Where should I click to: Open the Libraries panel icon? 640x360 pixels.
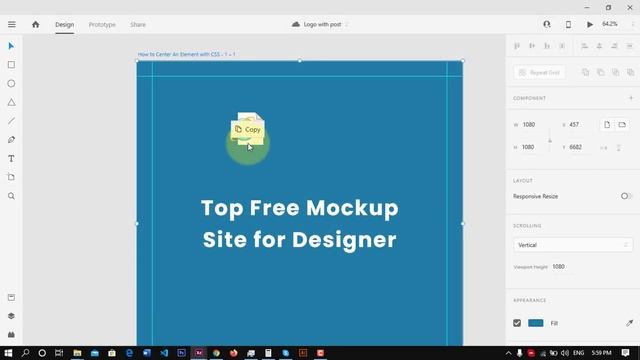click(x=11, y=297)
